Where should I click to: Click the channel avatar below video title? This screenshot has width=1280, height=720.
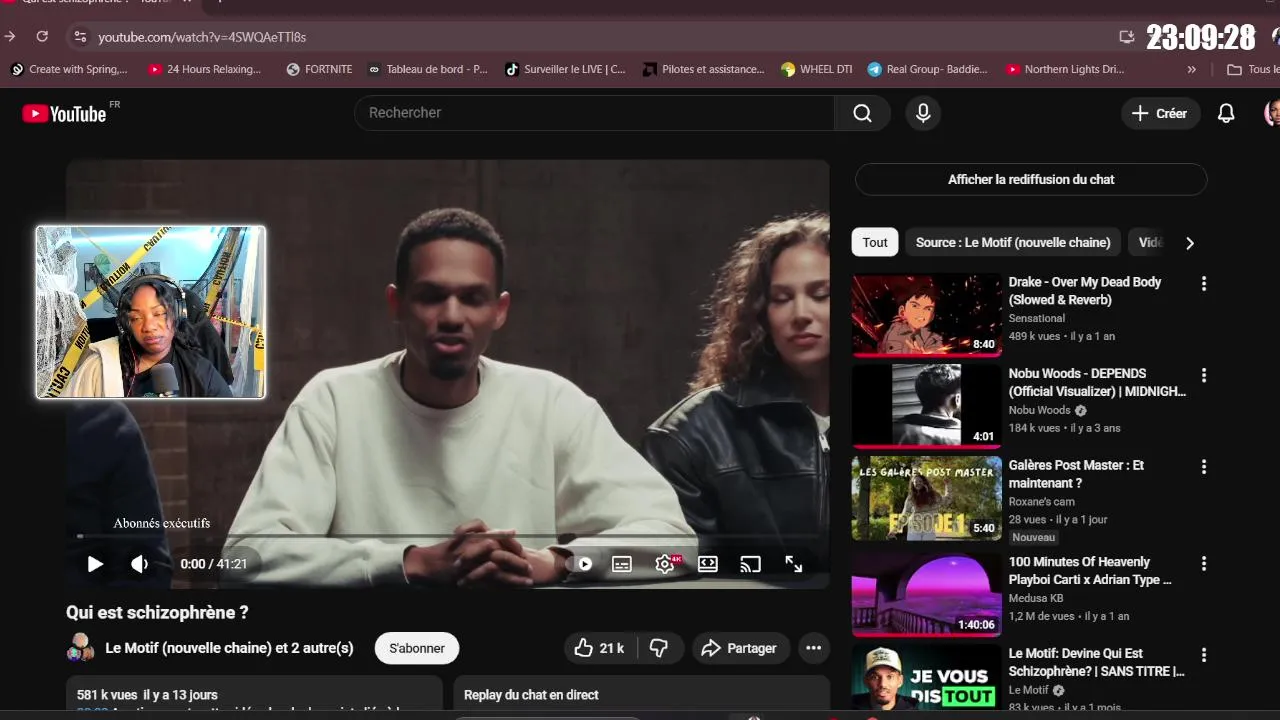80,648
